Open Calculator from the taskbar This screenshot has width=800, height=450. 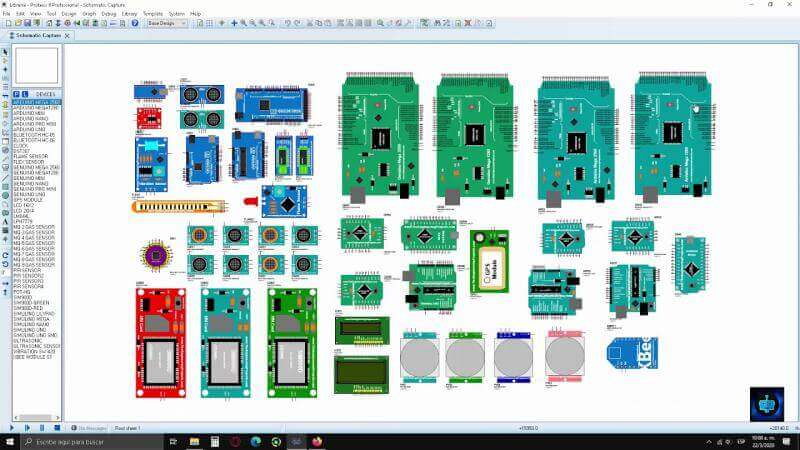point(215,442)
